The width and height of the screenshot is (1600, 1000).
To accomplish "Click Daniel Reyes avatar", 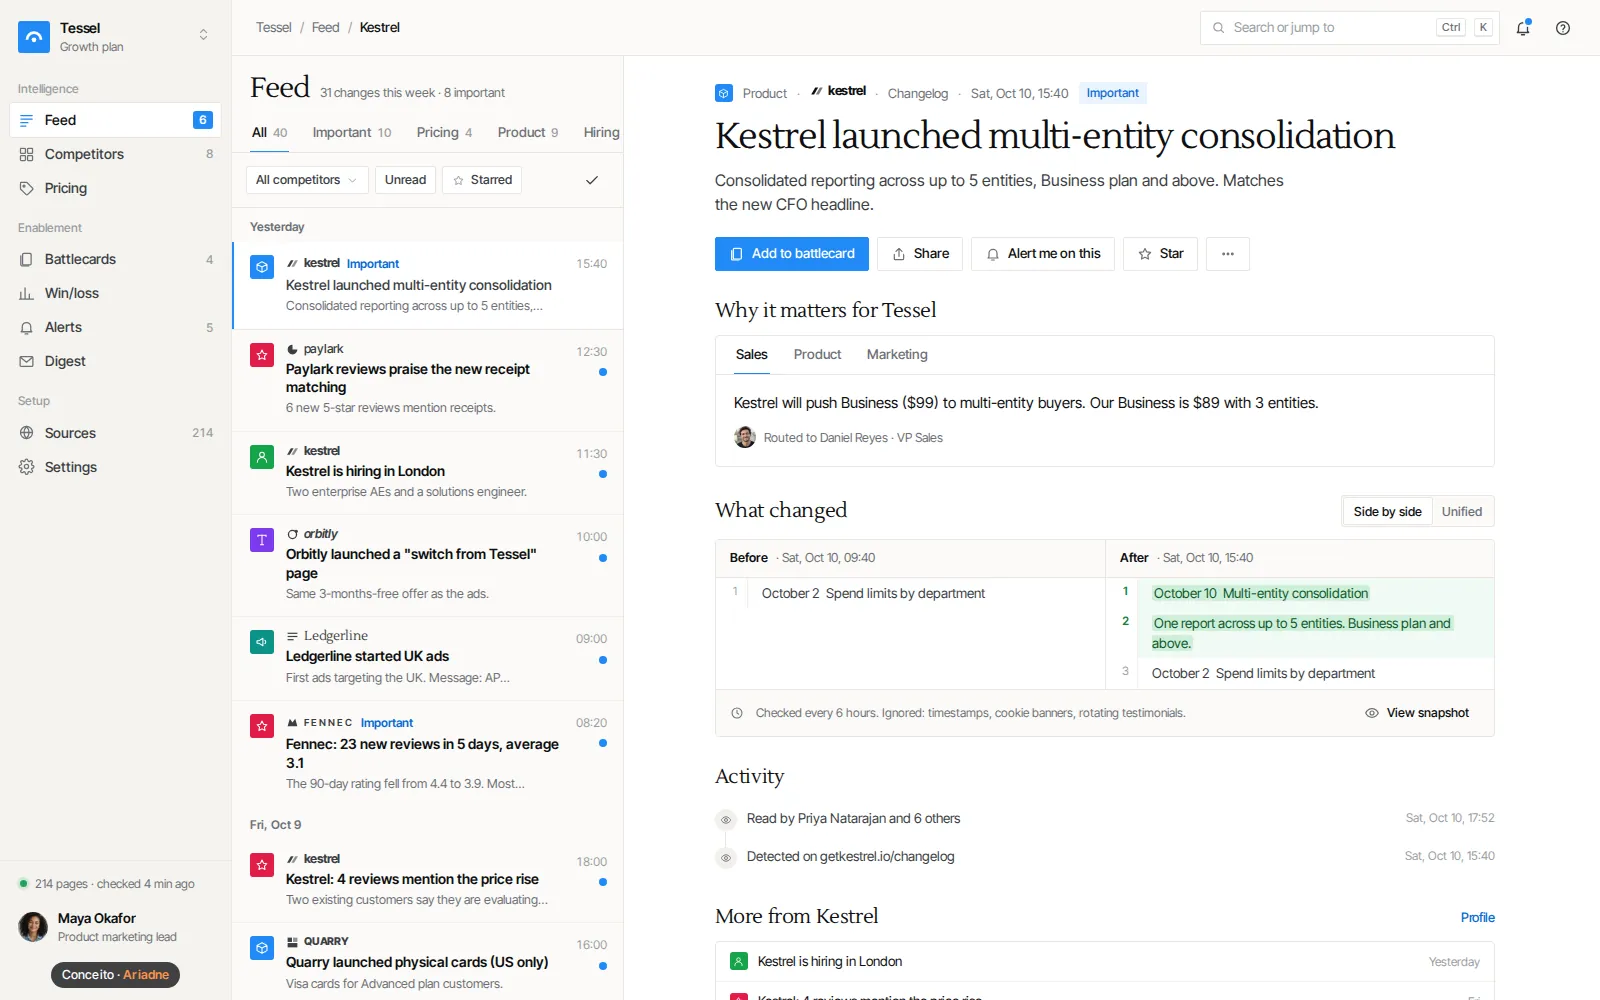I will coord(745,437).
